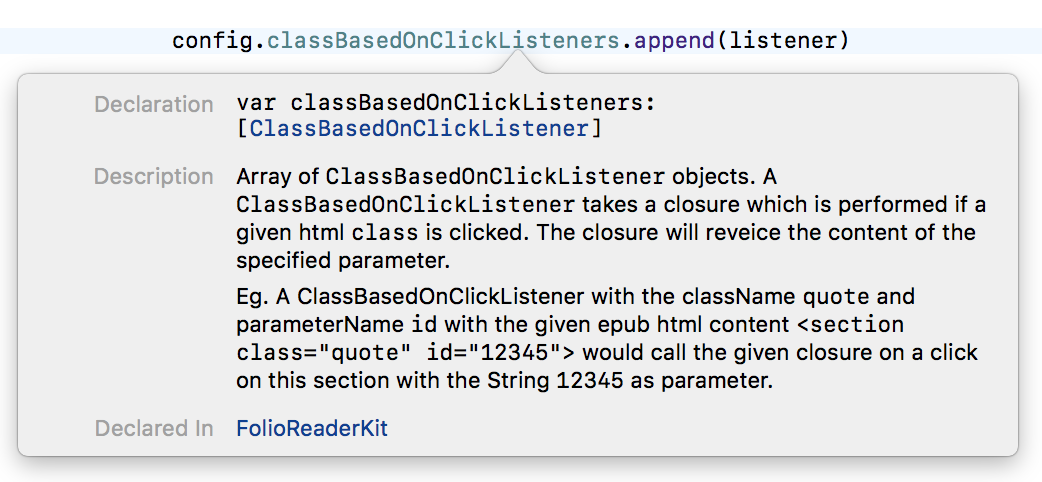1042x482 pixels.
Task: Open the blue ClassBasedOnClickListener type link
Action: pos(419,128)
